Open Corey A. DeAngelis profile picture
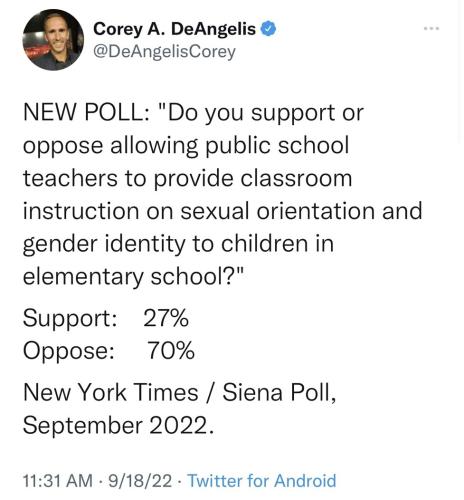The width and height of the screenshot is (464, 500). point(53,40)
